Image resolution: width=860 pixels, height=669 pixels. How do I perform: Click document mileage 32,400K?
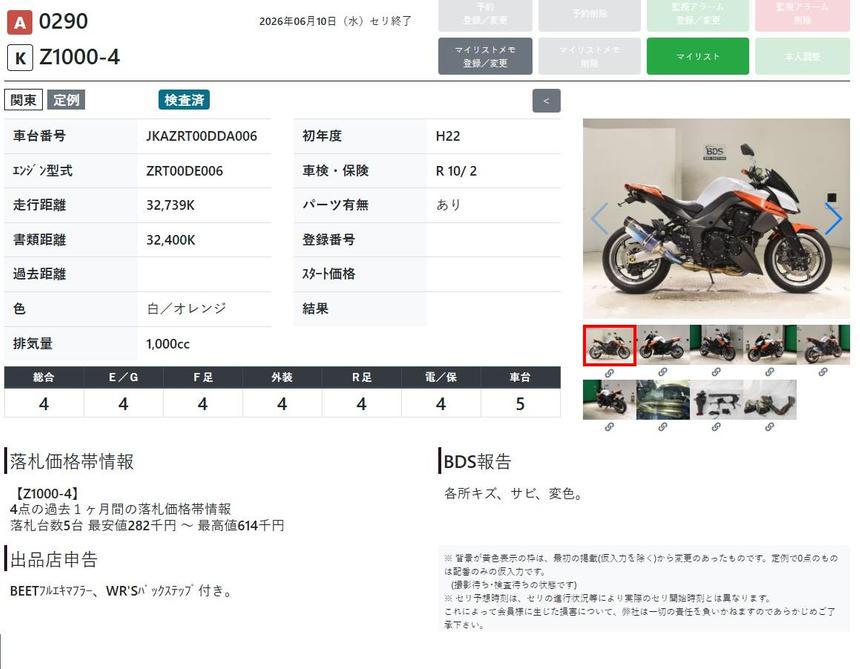coord(170,240)
